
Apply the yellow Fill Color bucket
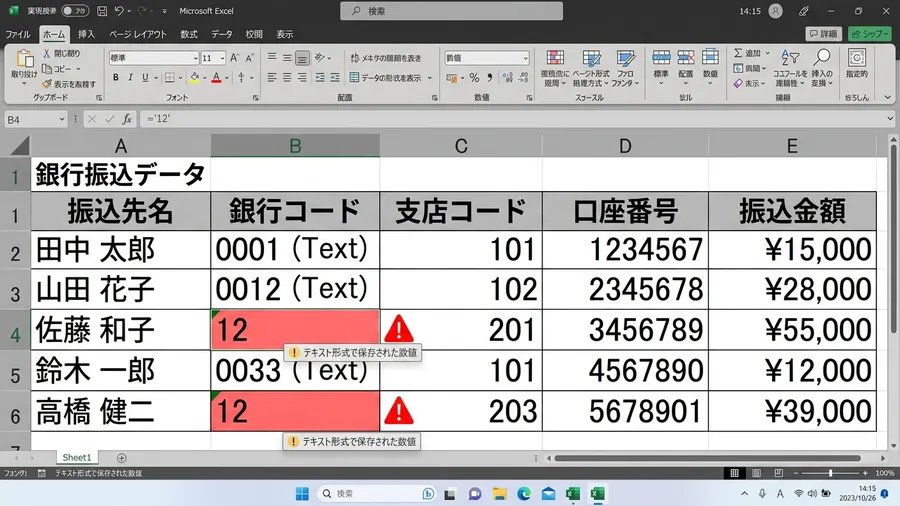(195, 77)
